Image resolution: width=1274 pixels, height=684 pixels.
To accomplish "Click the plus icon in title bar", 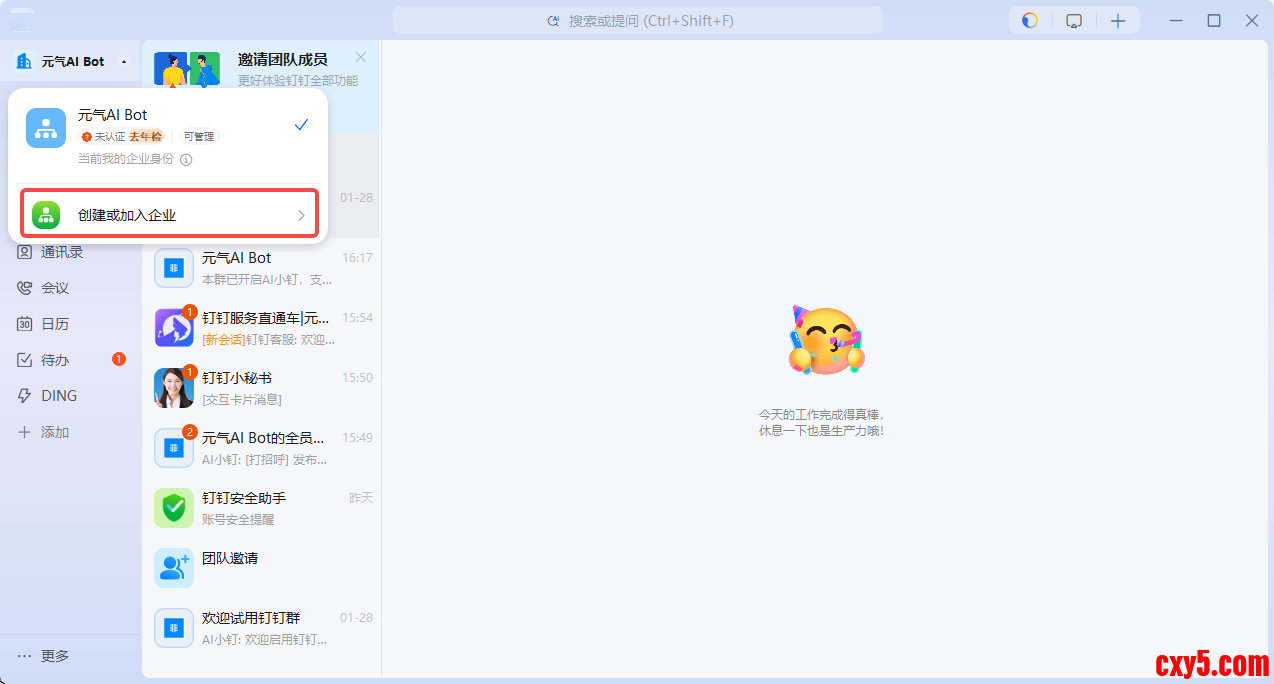I will pos(1118,20).
